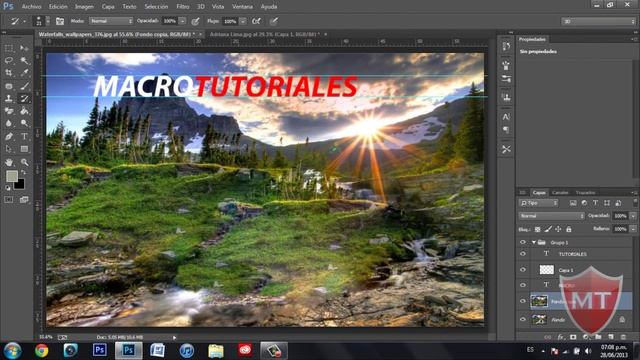
Task: Select the Zoom tool in the toolbox
Action: pos(24,162)
